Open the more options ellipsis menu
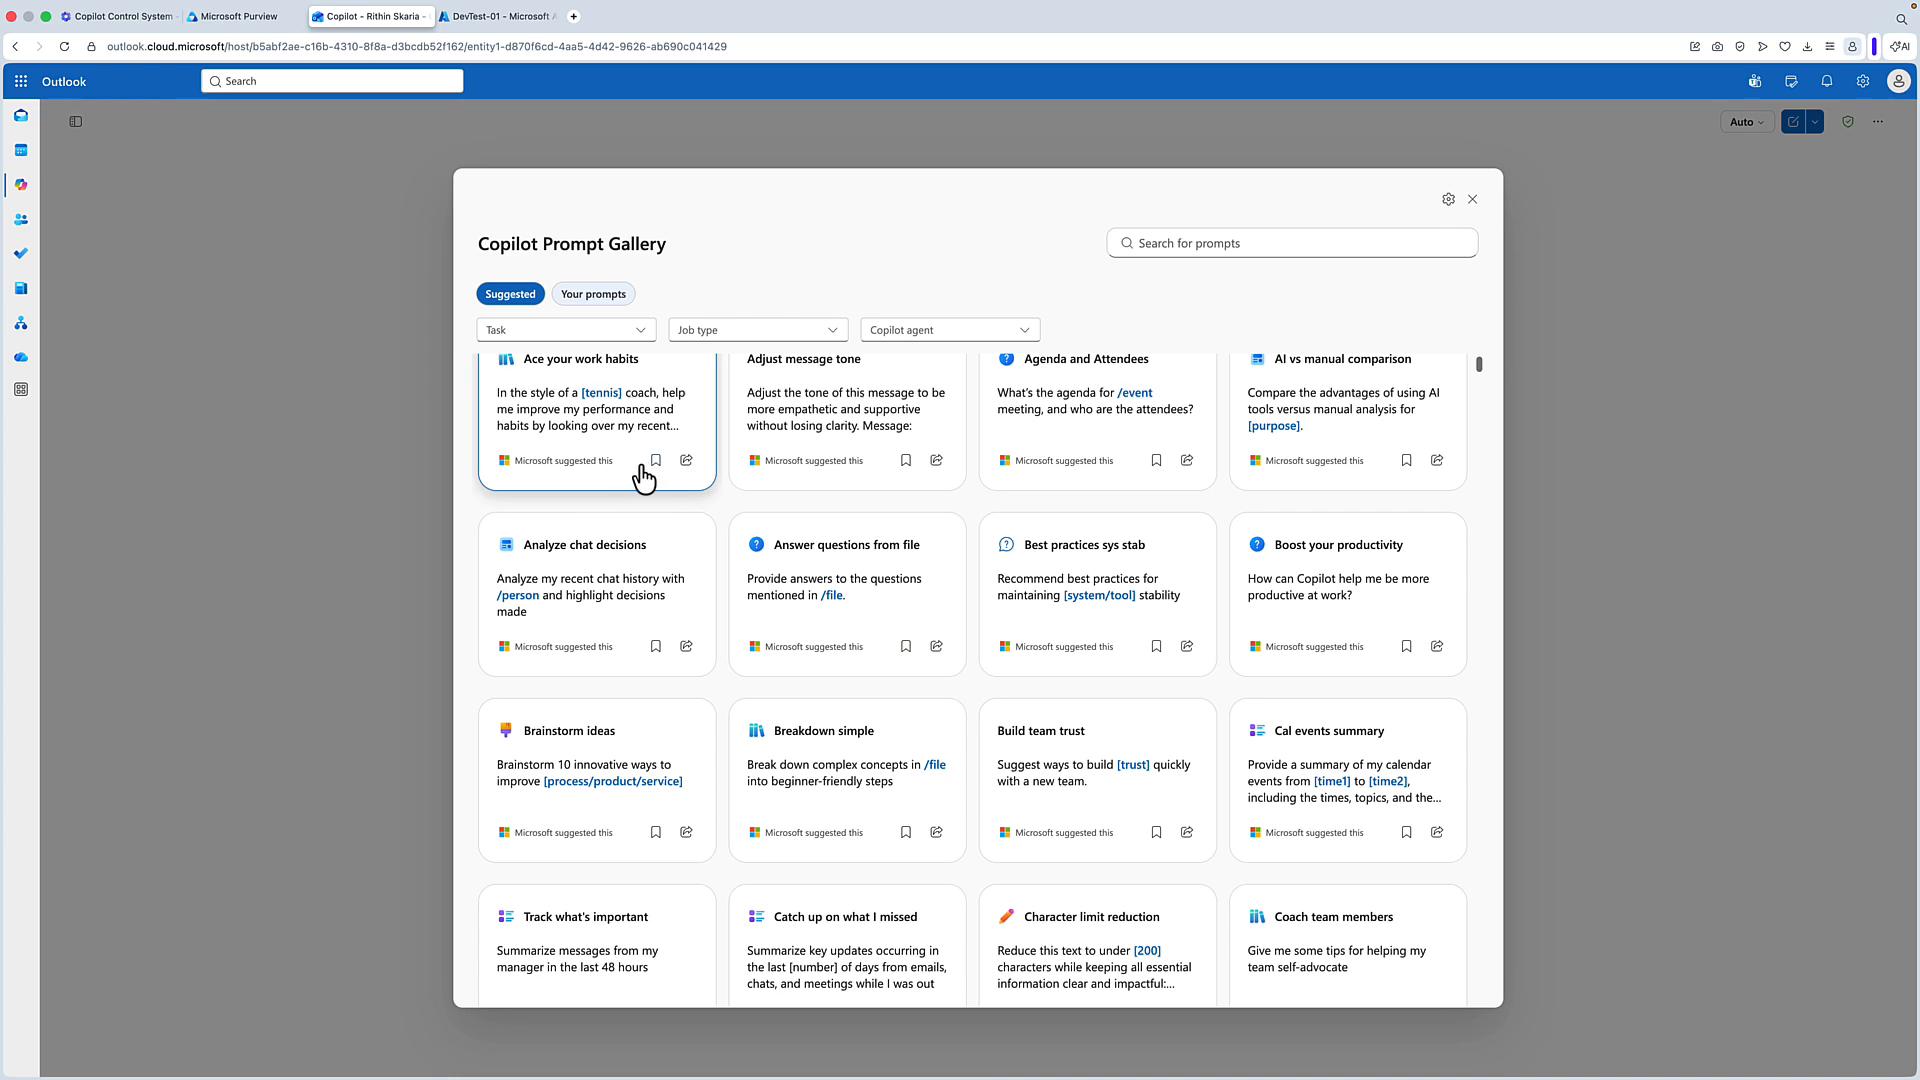The width and height of the screenshot is (1920, 1080). pyautogui.click(x=1878, y=122)
